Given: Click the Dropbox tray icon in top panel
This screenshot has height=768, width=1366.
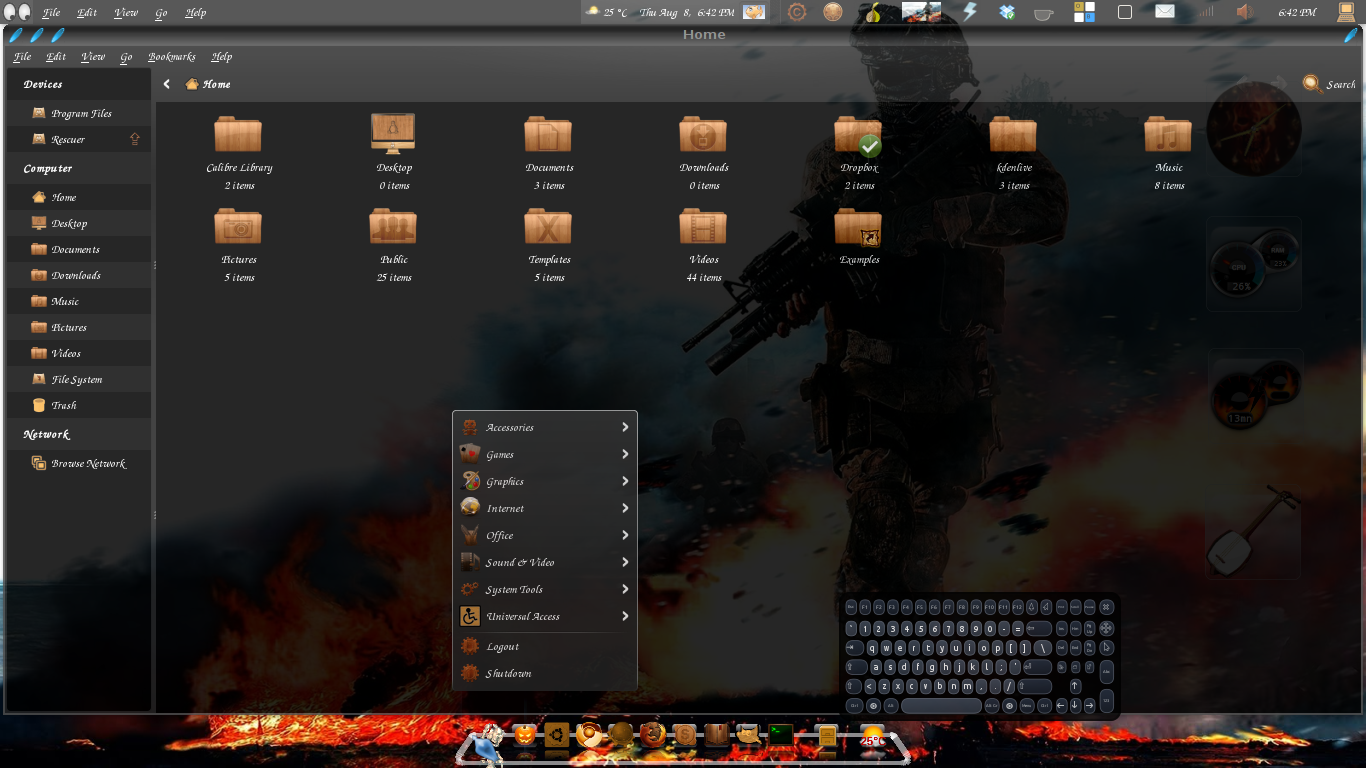Looking at the screenshot, I should point(1007,12).
